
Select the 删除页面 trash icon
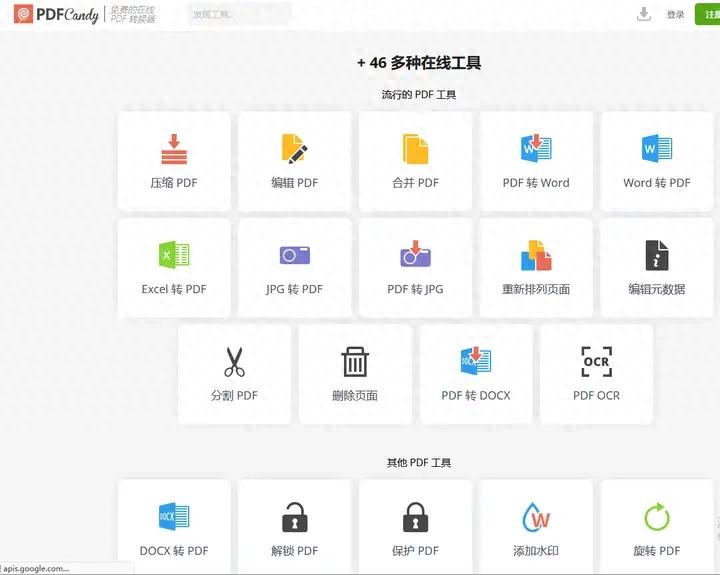click(x=355, y=361)
